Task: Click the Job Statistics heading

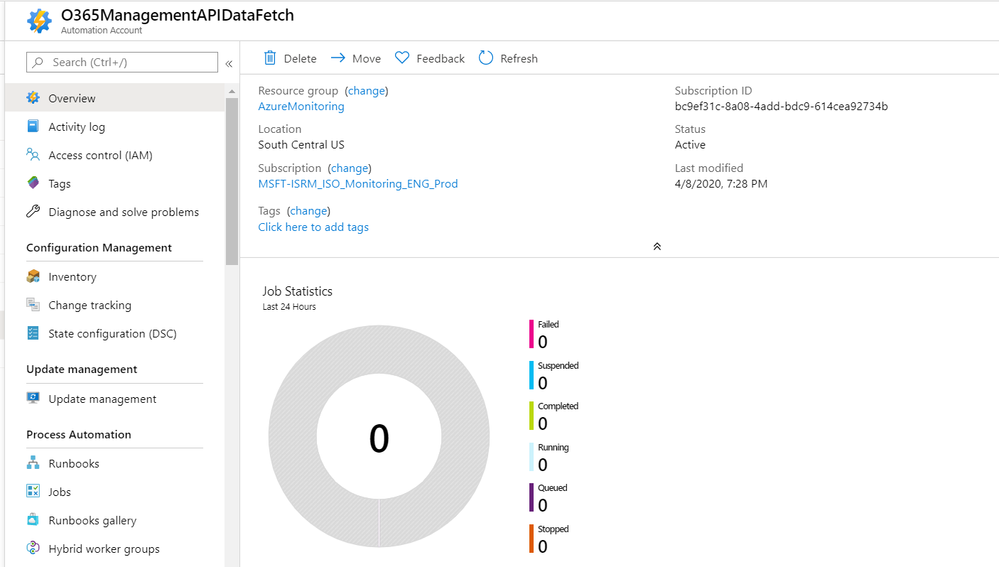Action: 298,291
